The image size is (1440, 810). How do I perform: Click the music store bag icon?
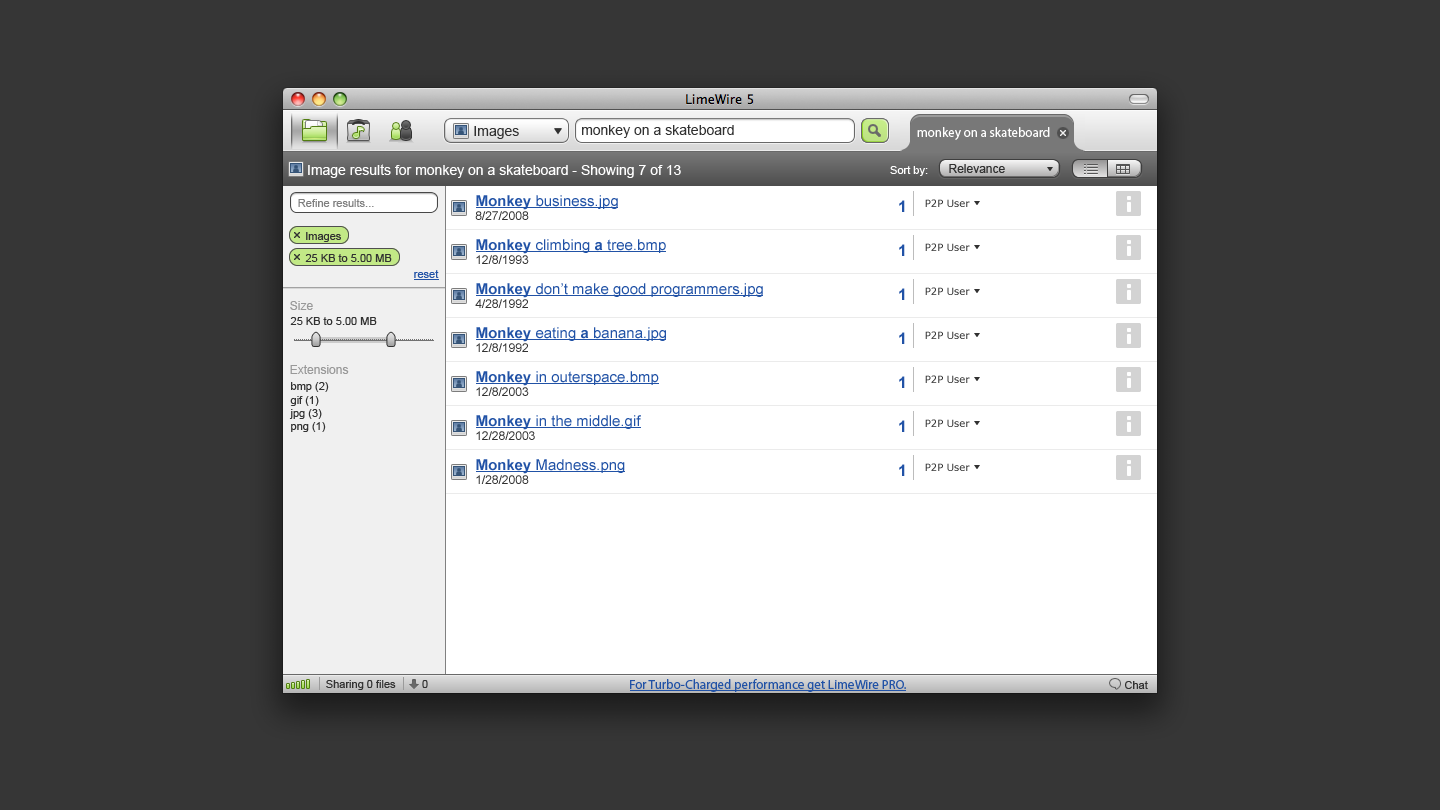tap(358, 131)
